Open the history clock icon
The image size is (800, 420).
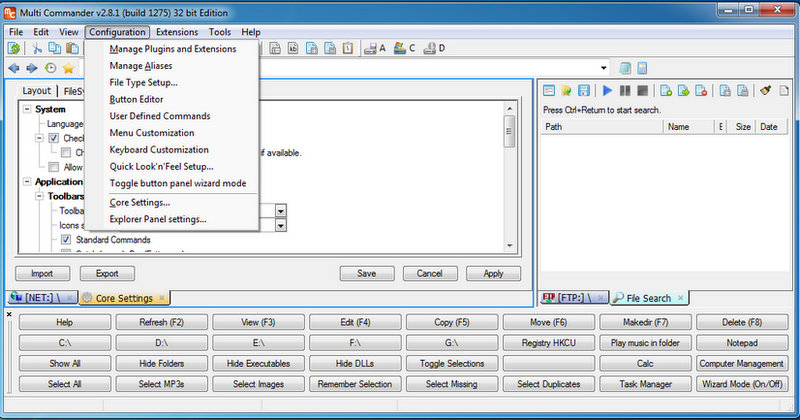coord(50,68)
